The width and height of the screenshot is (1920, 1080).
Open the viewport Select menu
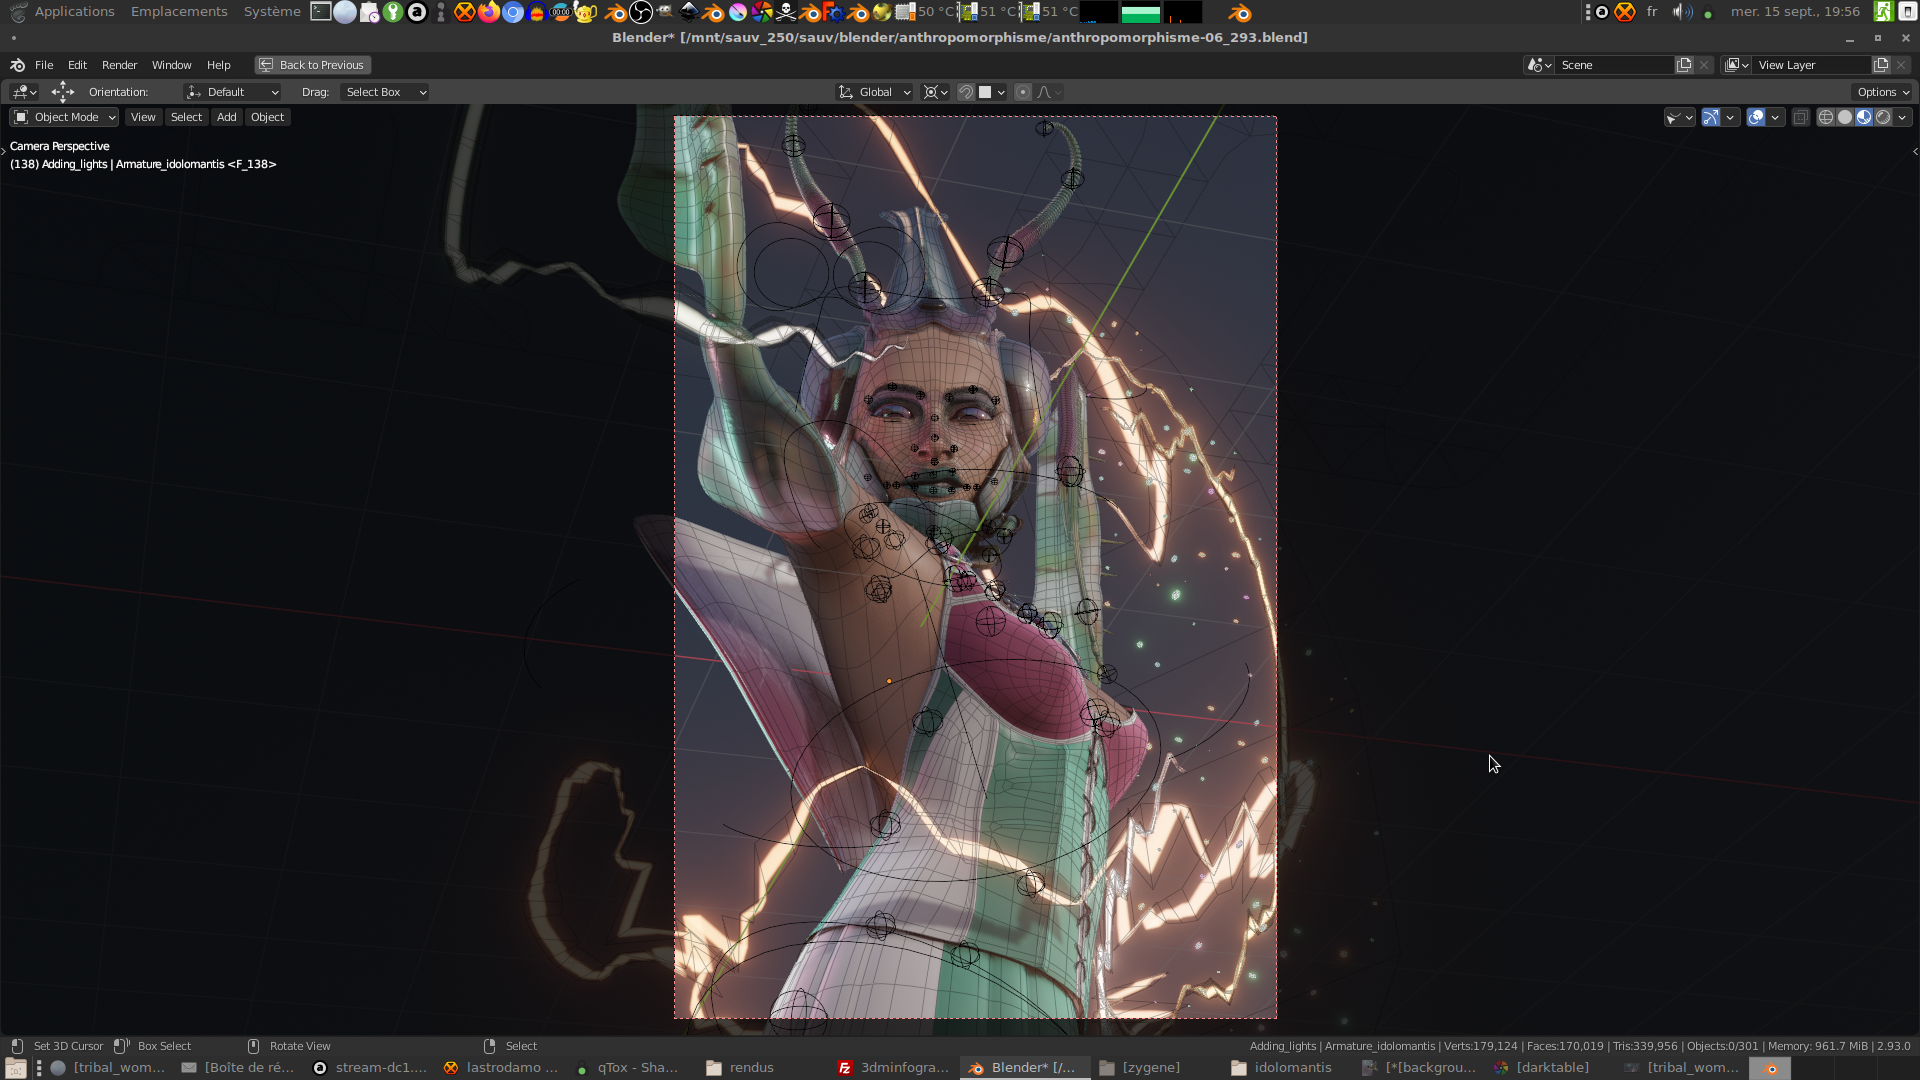click(x=186, y=117)
